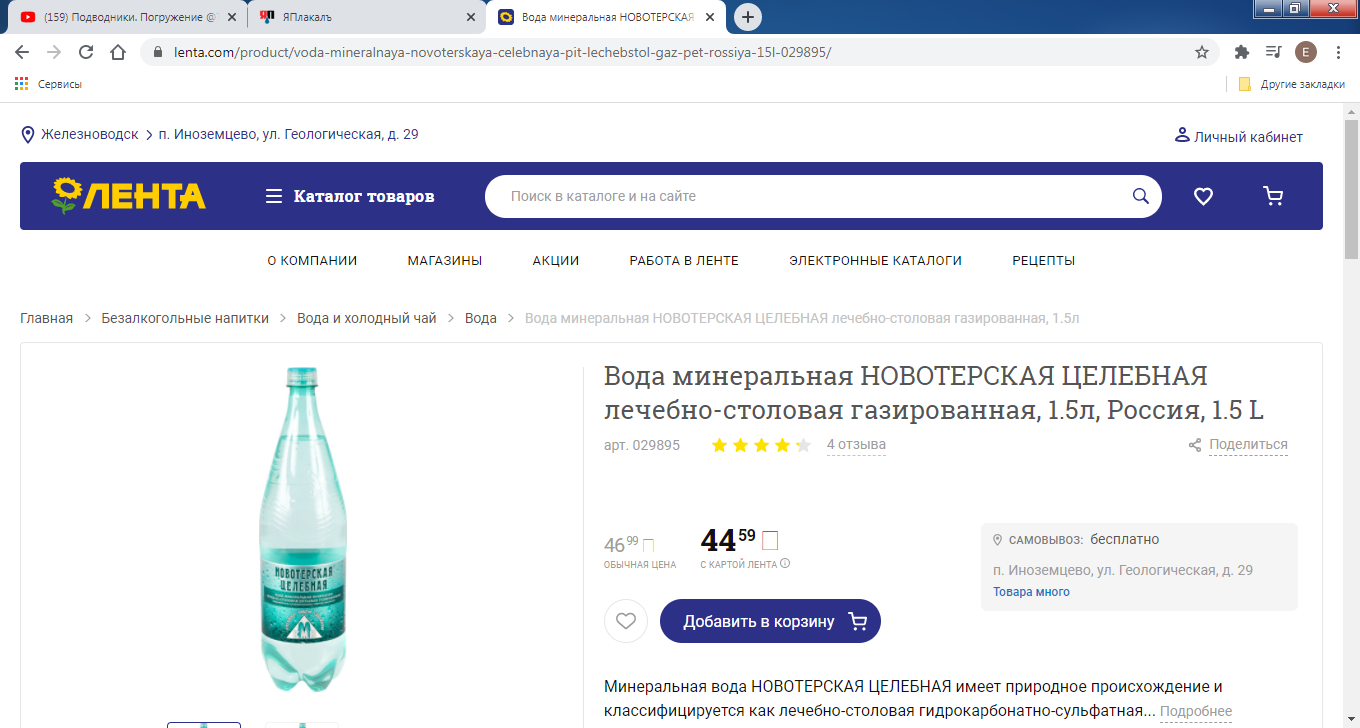1360x728 pixels.
Task: Go to Главная breadcrumb
Action: 46,318
